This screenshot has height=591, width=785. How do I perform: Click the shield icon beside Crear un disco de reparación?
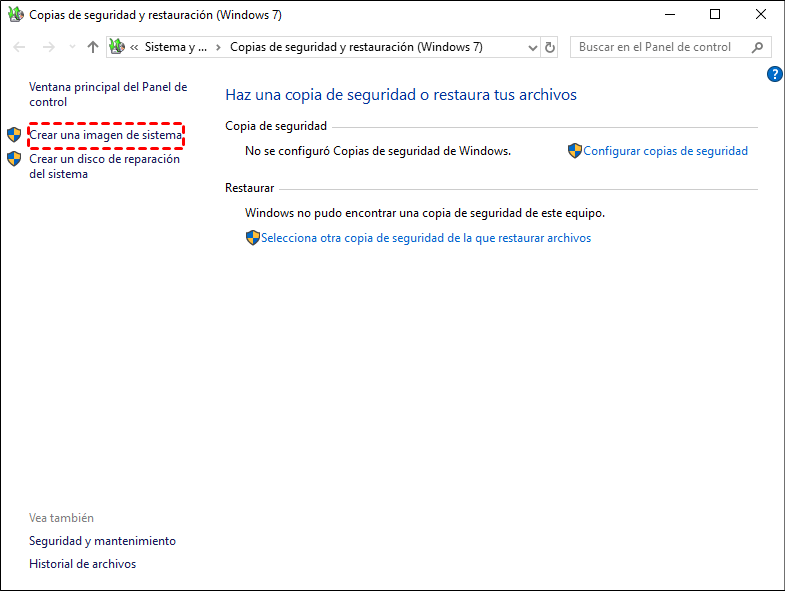pyautogui.click(x=14, y=159)
